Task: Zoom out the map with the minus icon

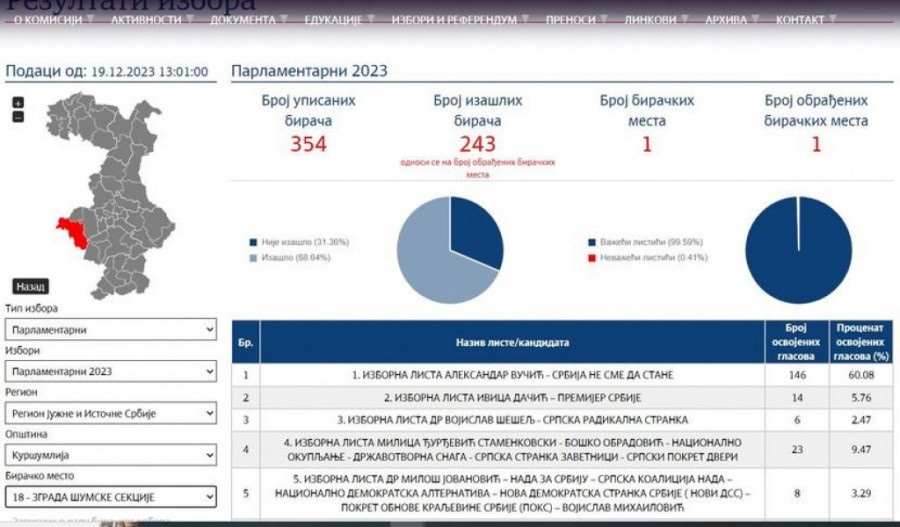Action: 18,117
